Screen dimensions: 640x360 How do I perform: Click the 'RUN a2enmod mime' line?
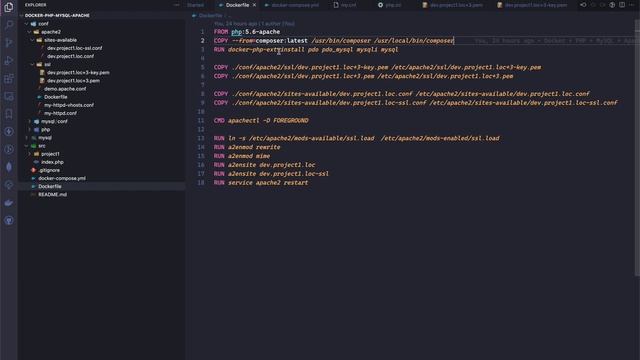pyautogui.click(x=242, y=156)
